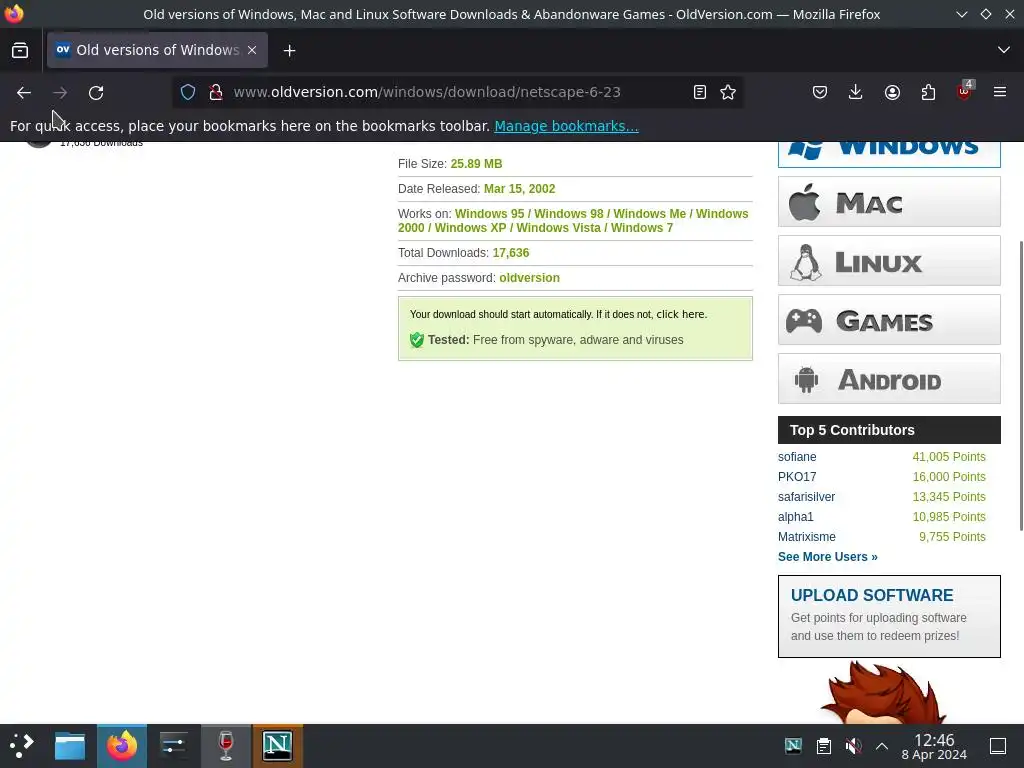
Task: Select the OldVersion.com tab
Action: coord(157,50)
